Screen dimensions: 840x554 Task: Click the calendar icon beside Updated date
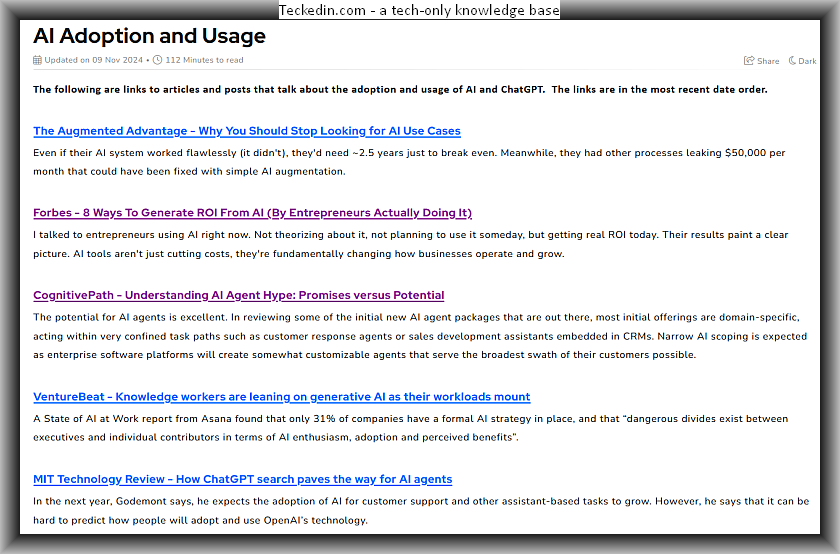coord(37,60)
